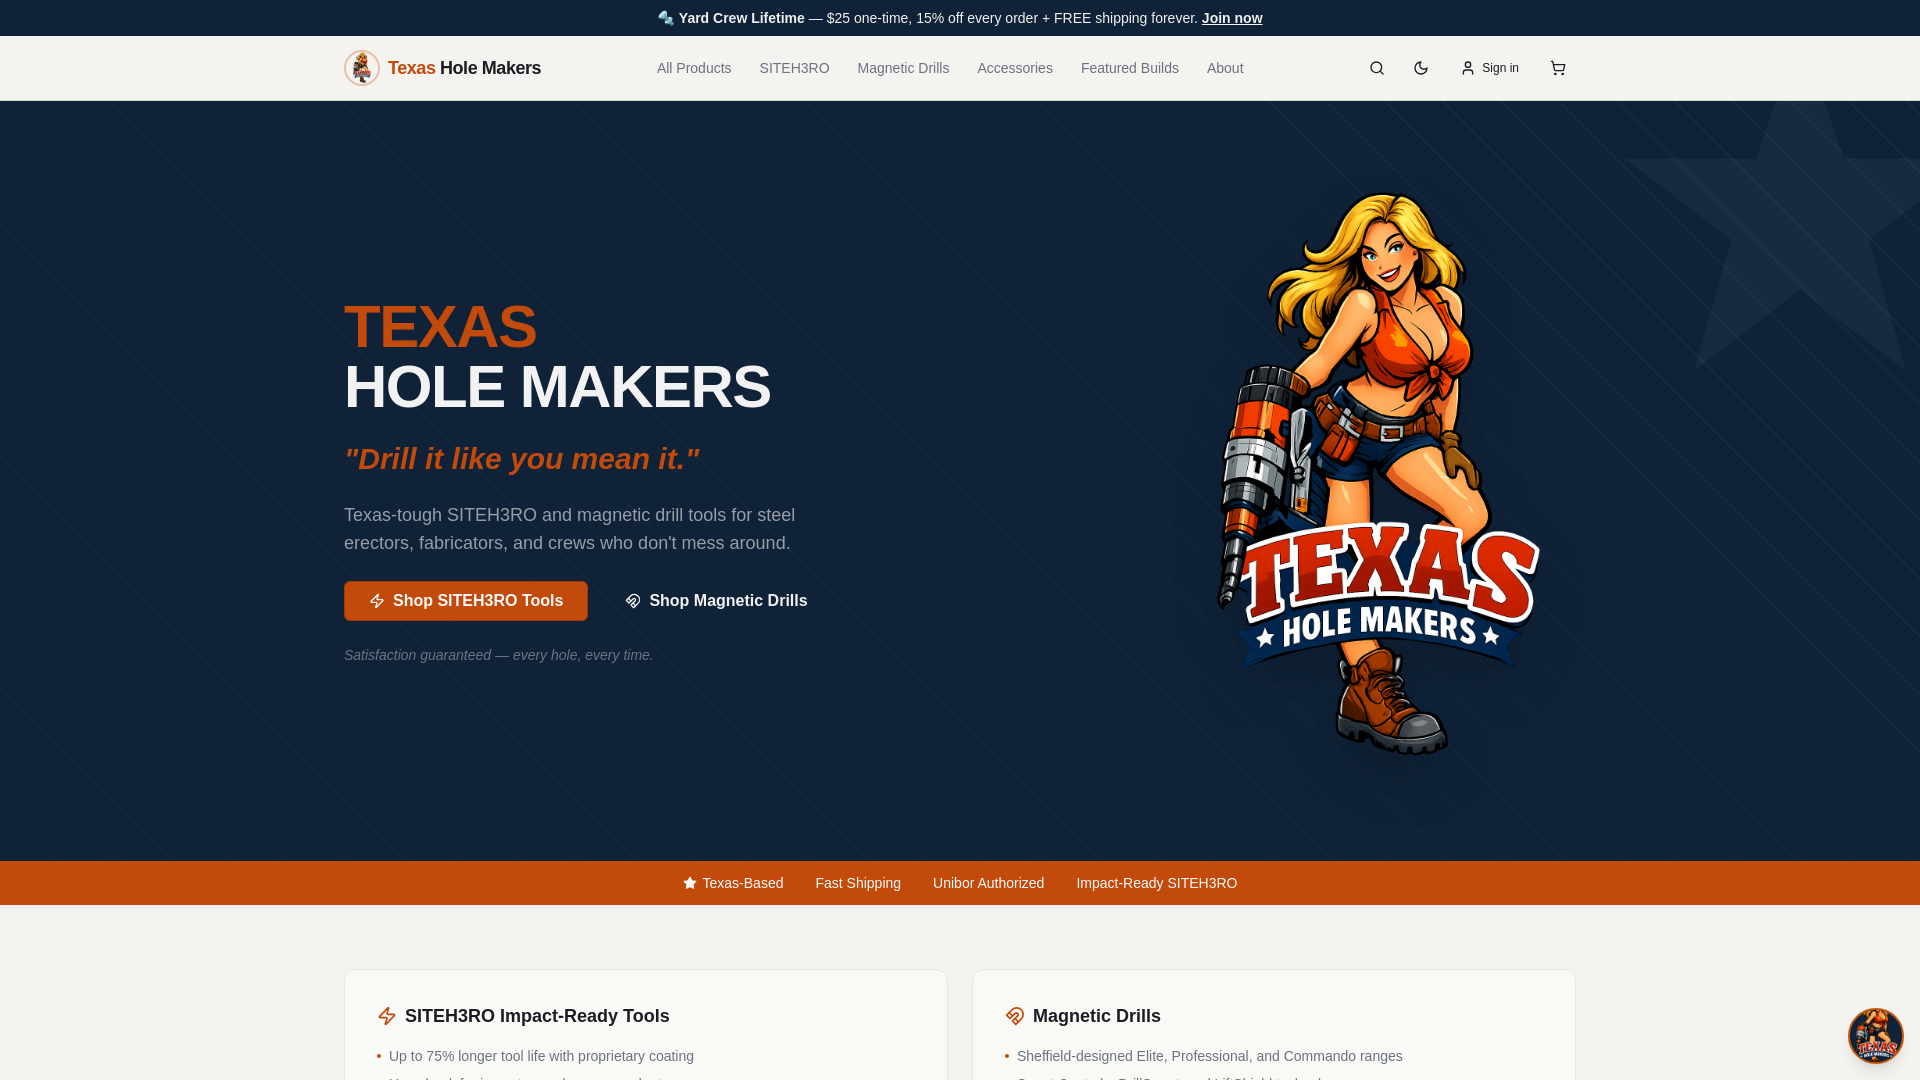This screenshot has height=1080, width=1920.
Task: Click Shop Magnetic Drills button
Action: point(716,601)
